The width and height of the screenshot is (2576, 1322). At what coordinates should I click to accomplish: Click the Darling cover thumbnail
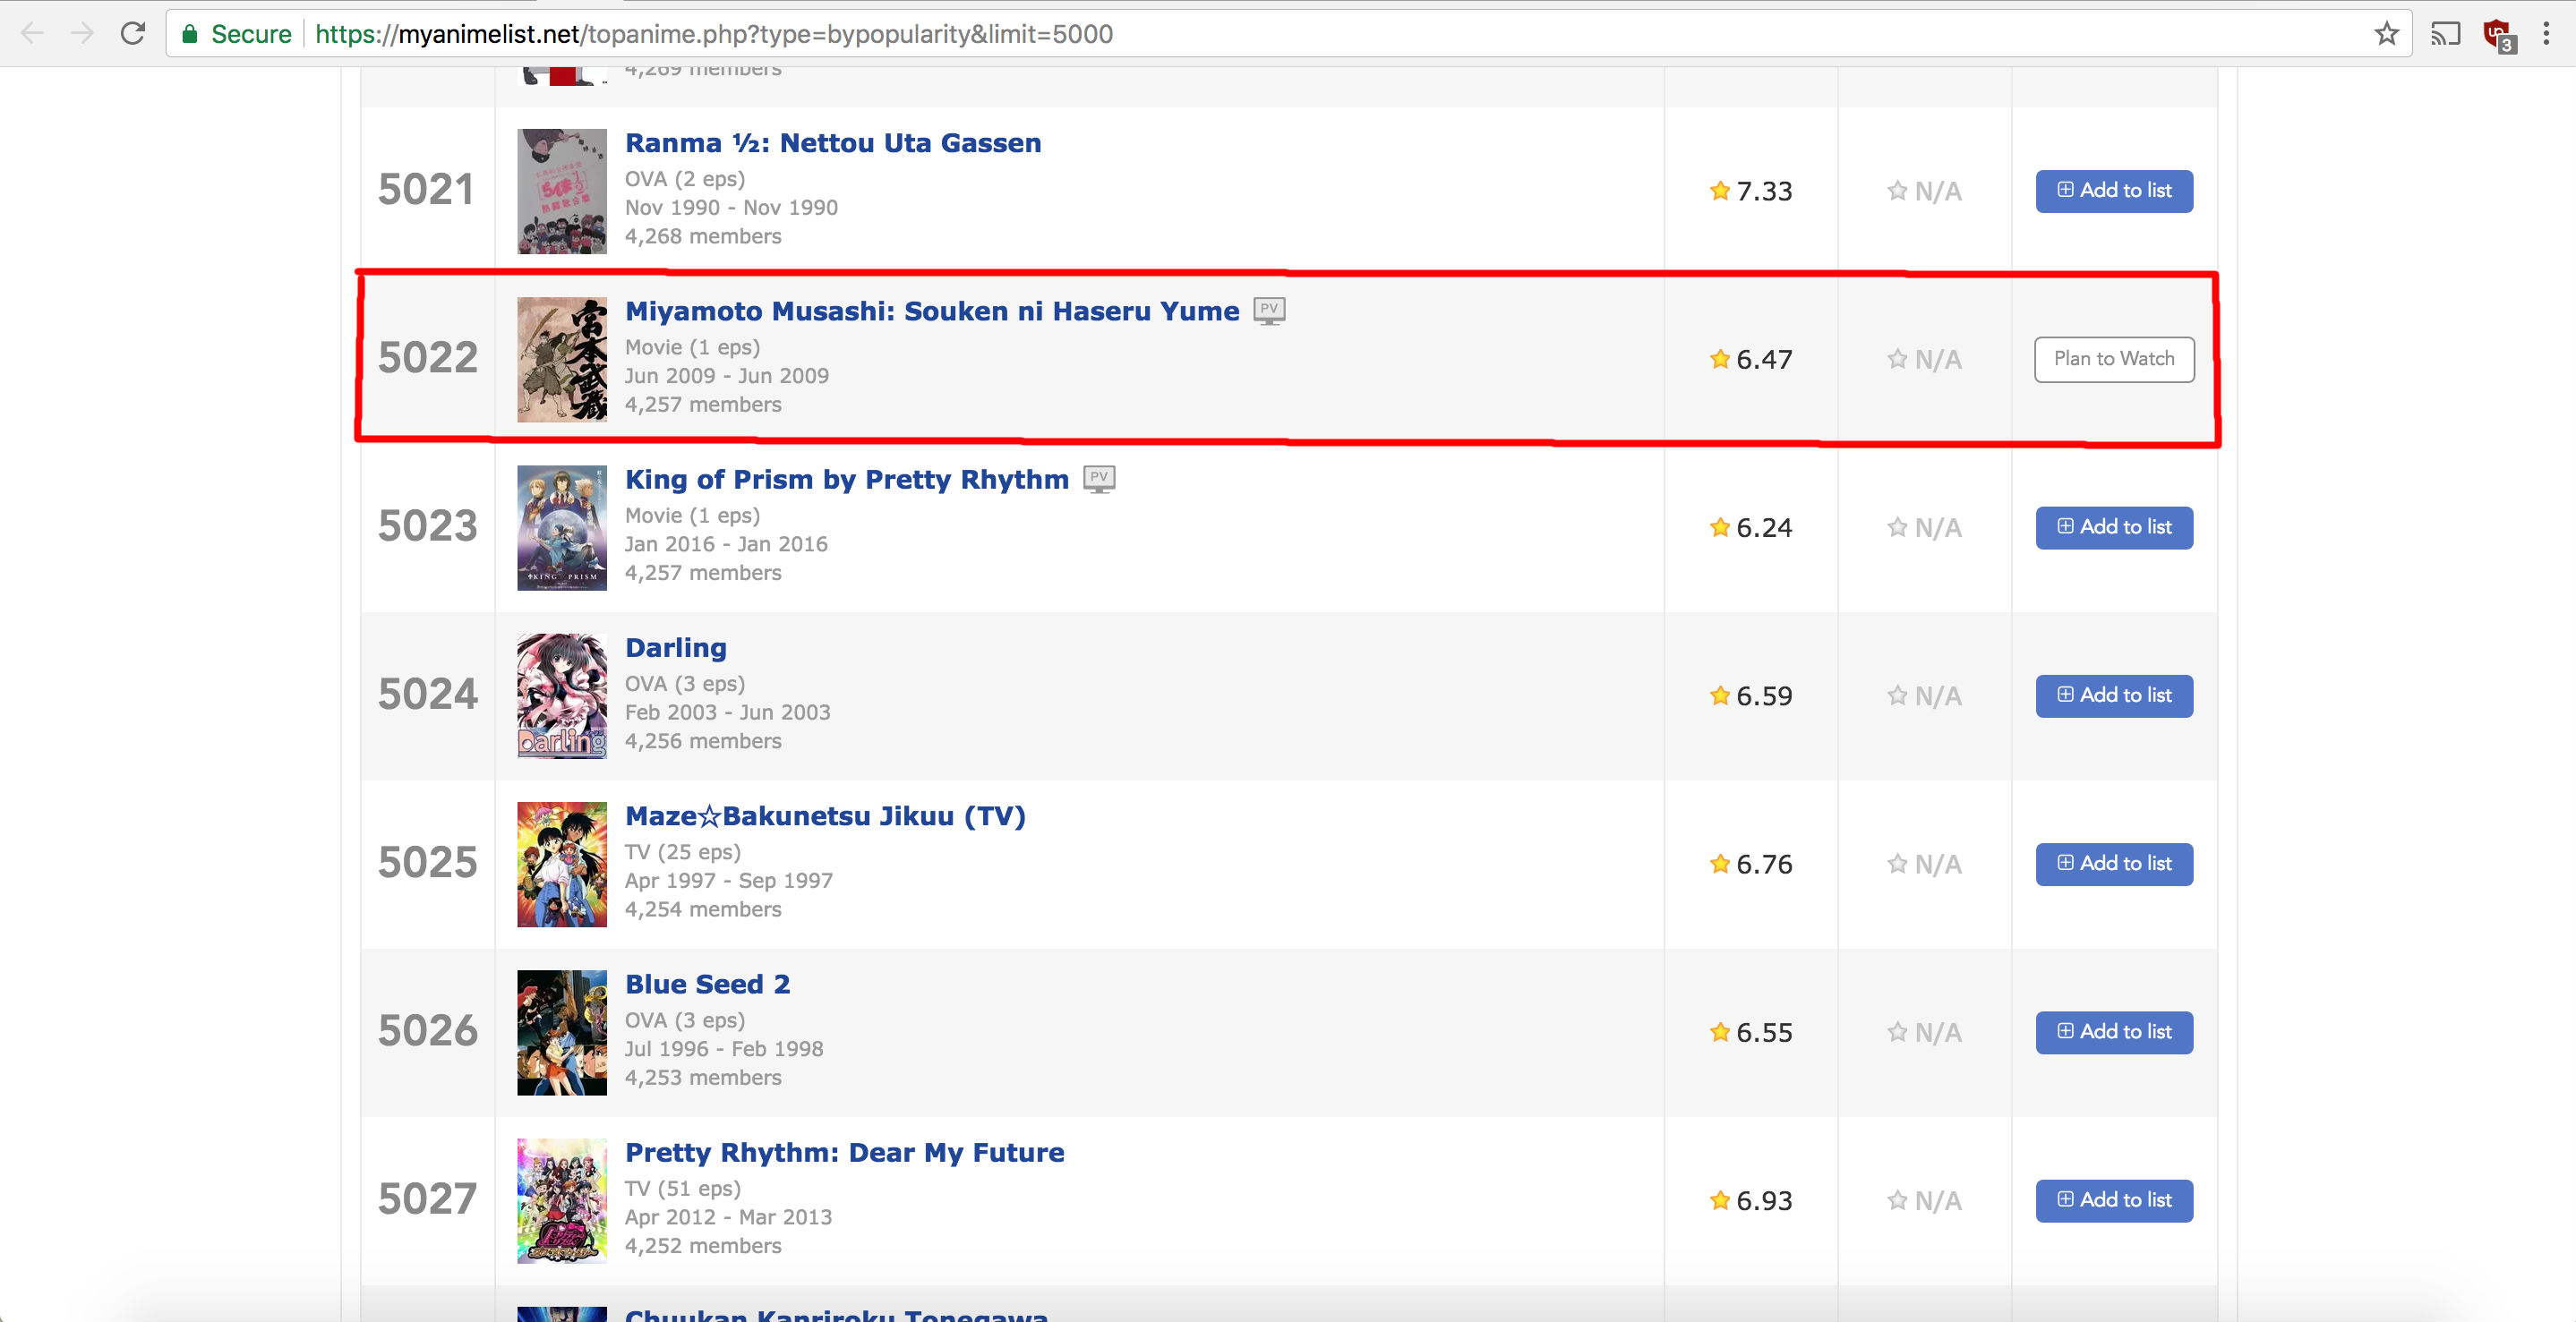(562, 696)
